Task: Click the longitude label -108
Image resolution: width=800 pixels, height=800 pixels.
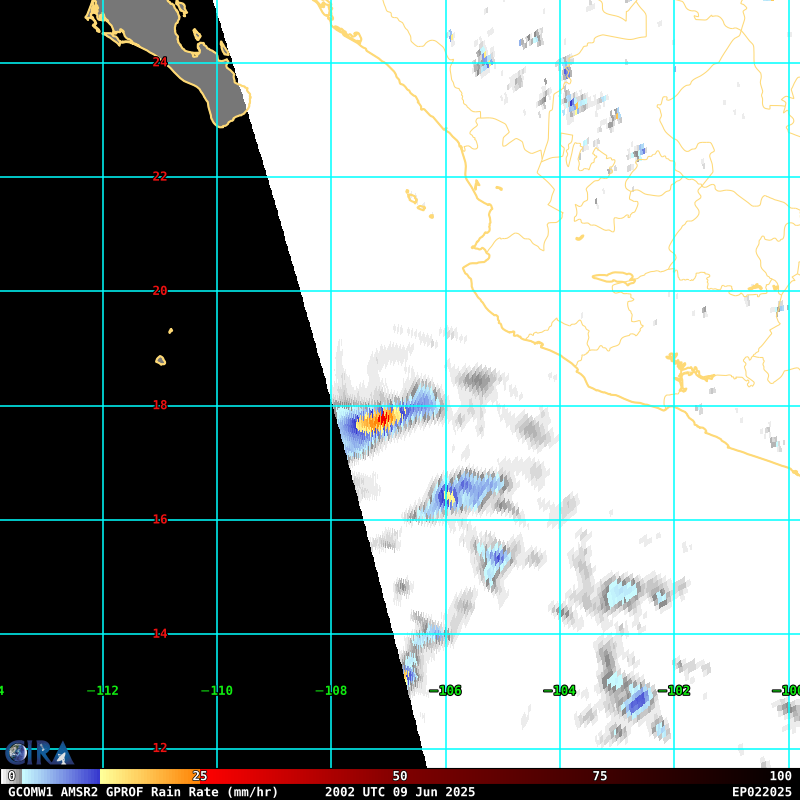Action: point(331,691)
